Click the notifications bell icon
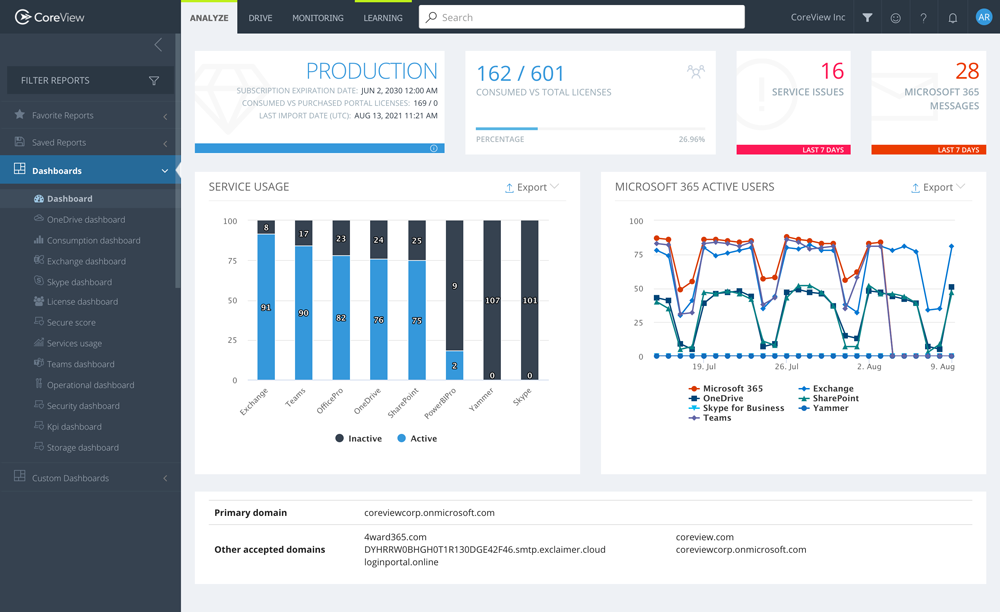 [951, 17]
